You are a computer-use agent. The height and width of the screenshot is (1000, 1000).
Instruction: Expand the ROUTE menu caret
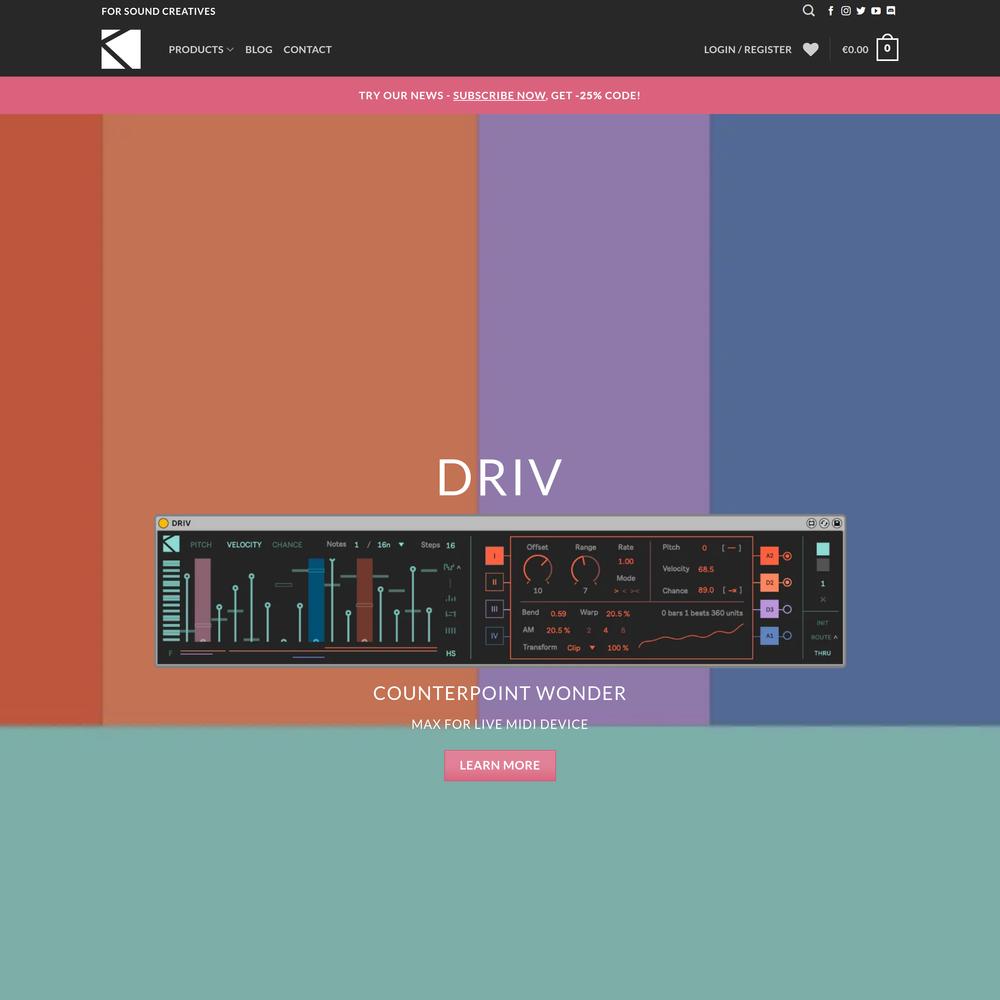835,637
